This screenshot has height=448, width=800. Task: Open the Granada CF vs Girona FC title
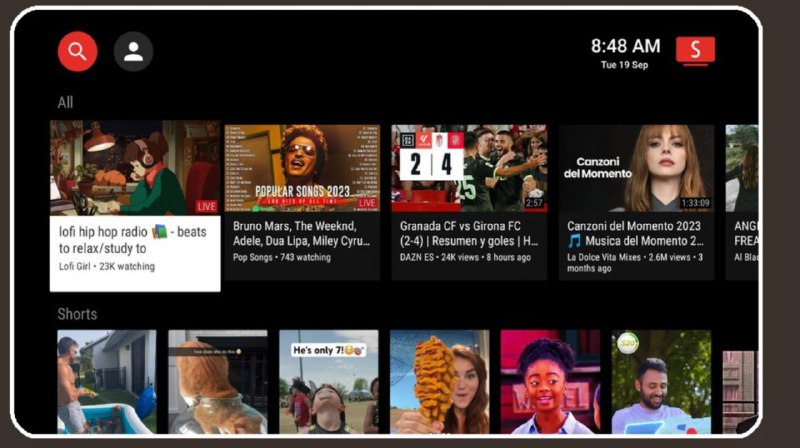point(469,234)
